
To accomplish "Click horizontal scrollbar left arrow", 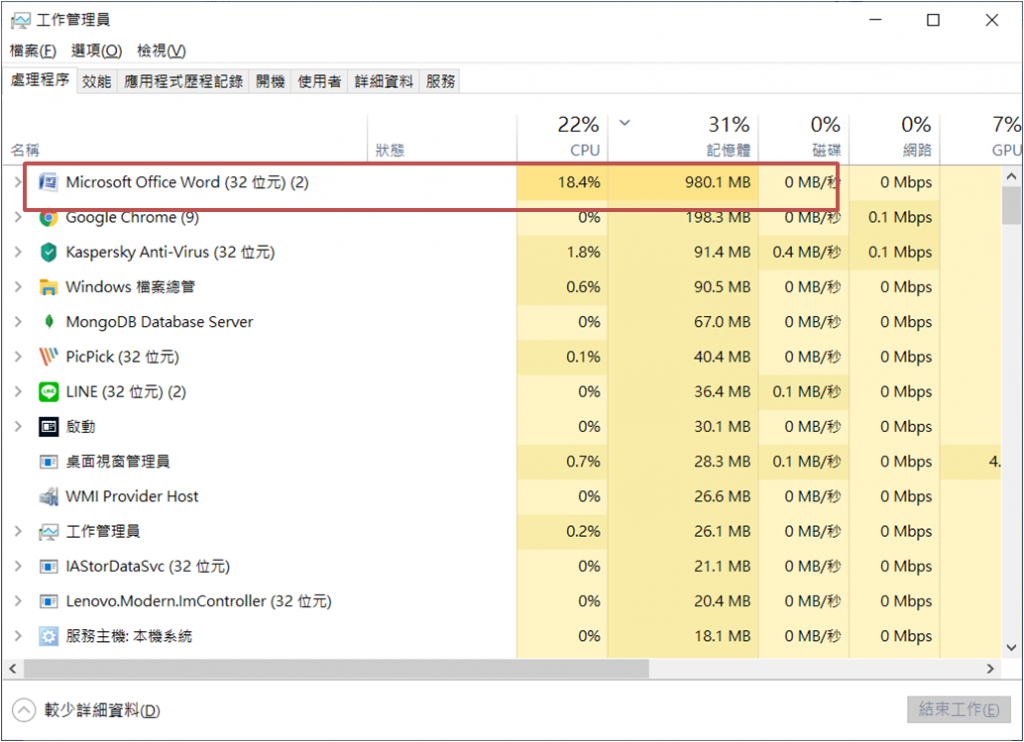I will (12, 669).
